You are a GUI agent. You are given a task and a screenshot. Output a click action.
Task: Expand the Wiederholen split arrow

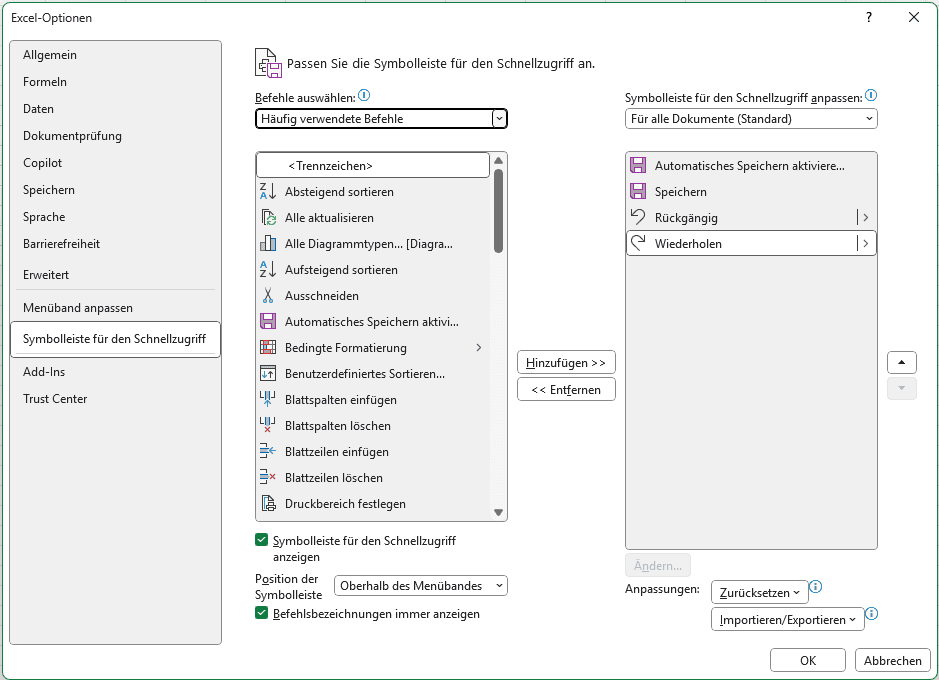pyautogui.click(x=865, y=243)
